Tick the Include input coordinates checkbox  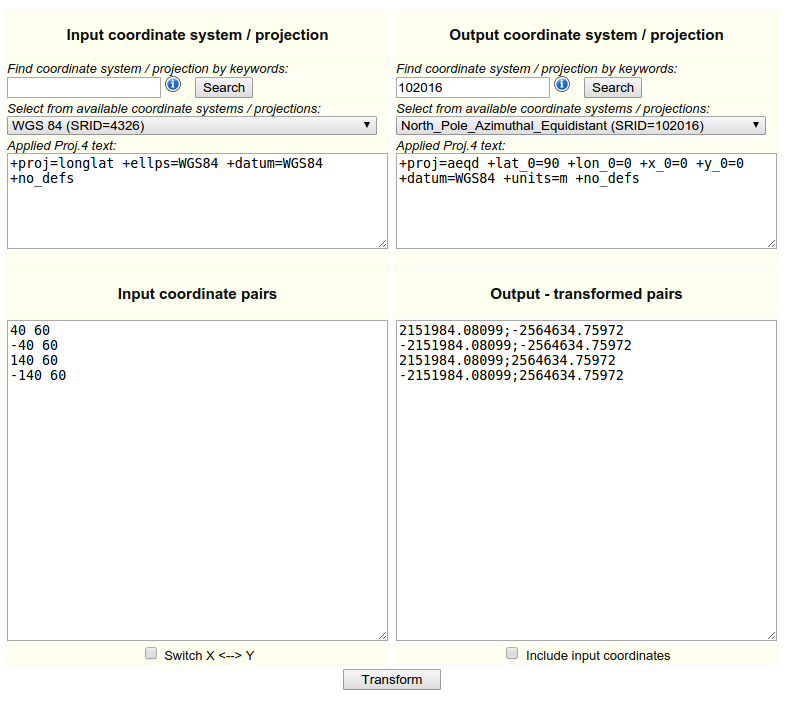point(512,654)
